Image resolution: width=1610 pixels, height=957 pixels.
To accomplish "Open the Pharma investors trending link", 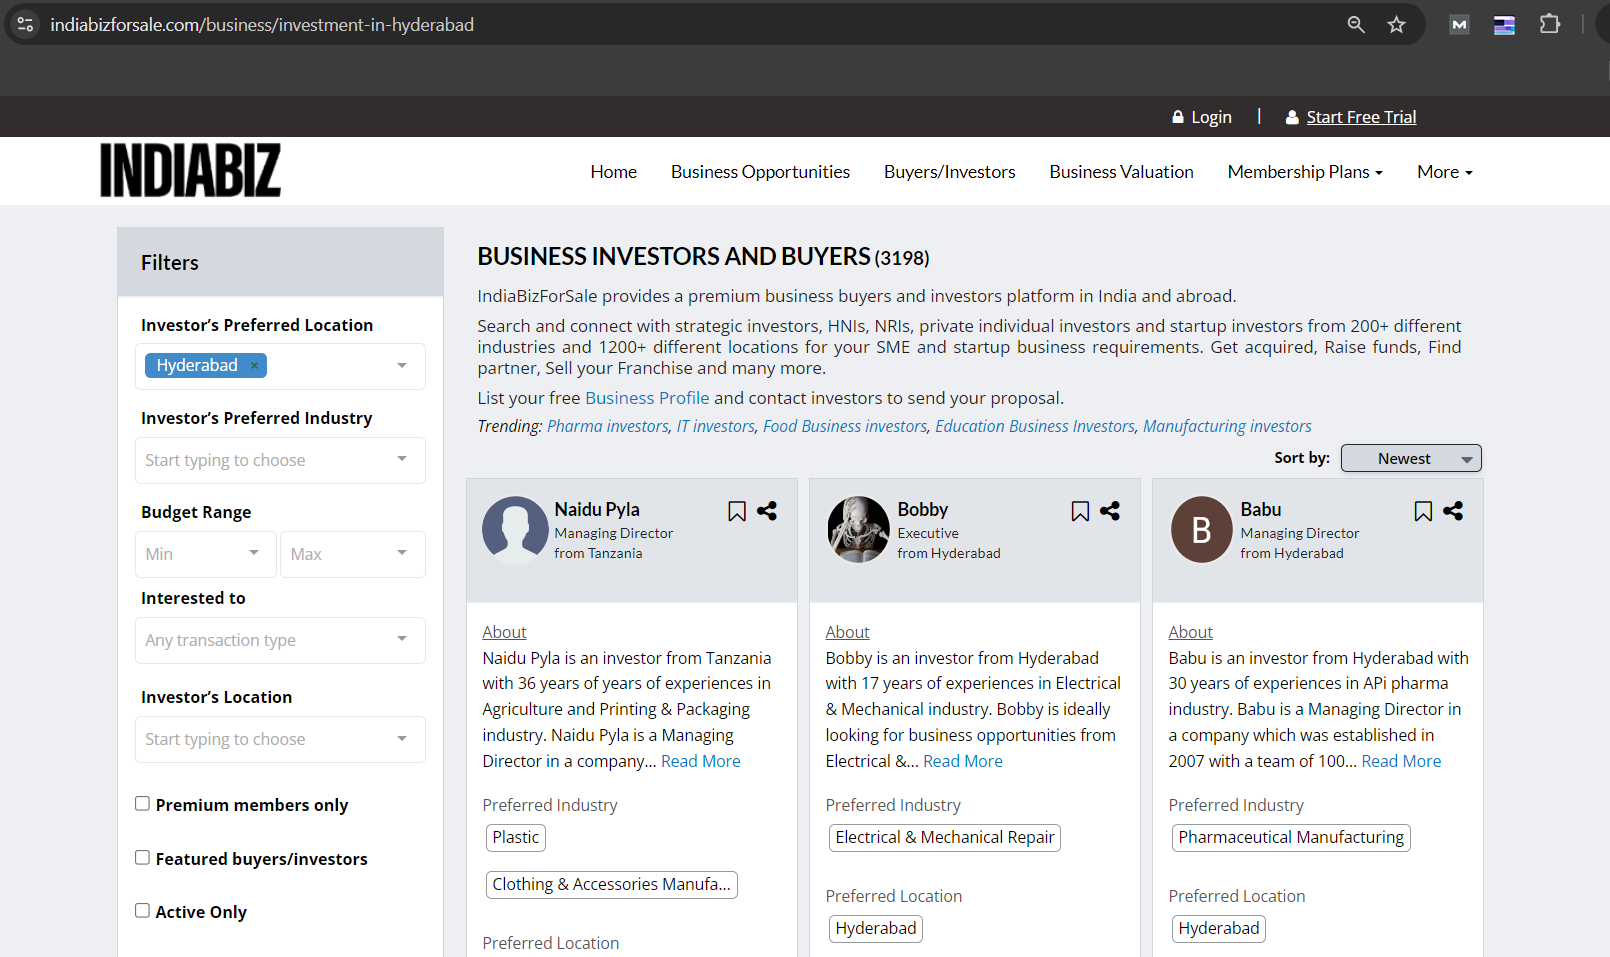I will click(608, 426).
